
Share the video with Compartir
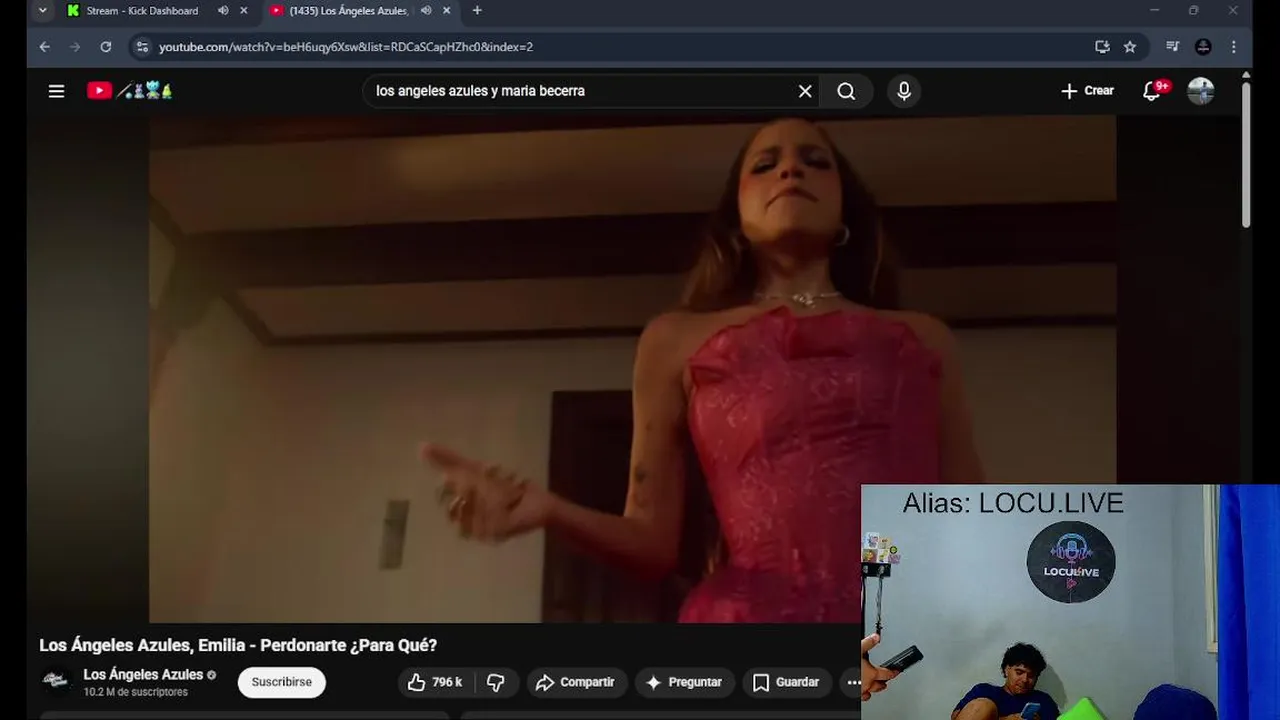pyautogui.click(x=576, y=682)
